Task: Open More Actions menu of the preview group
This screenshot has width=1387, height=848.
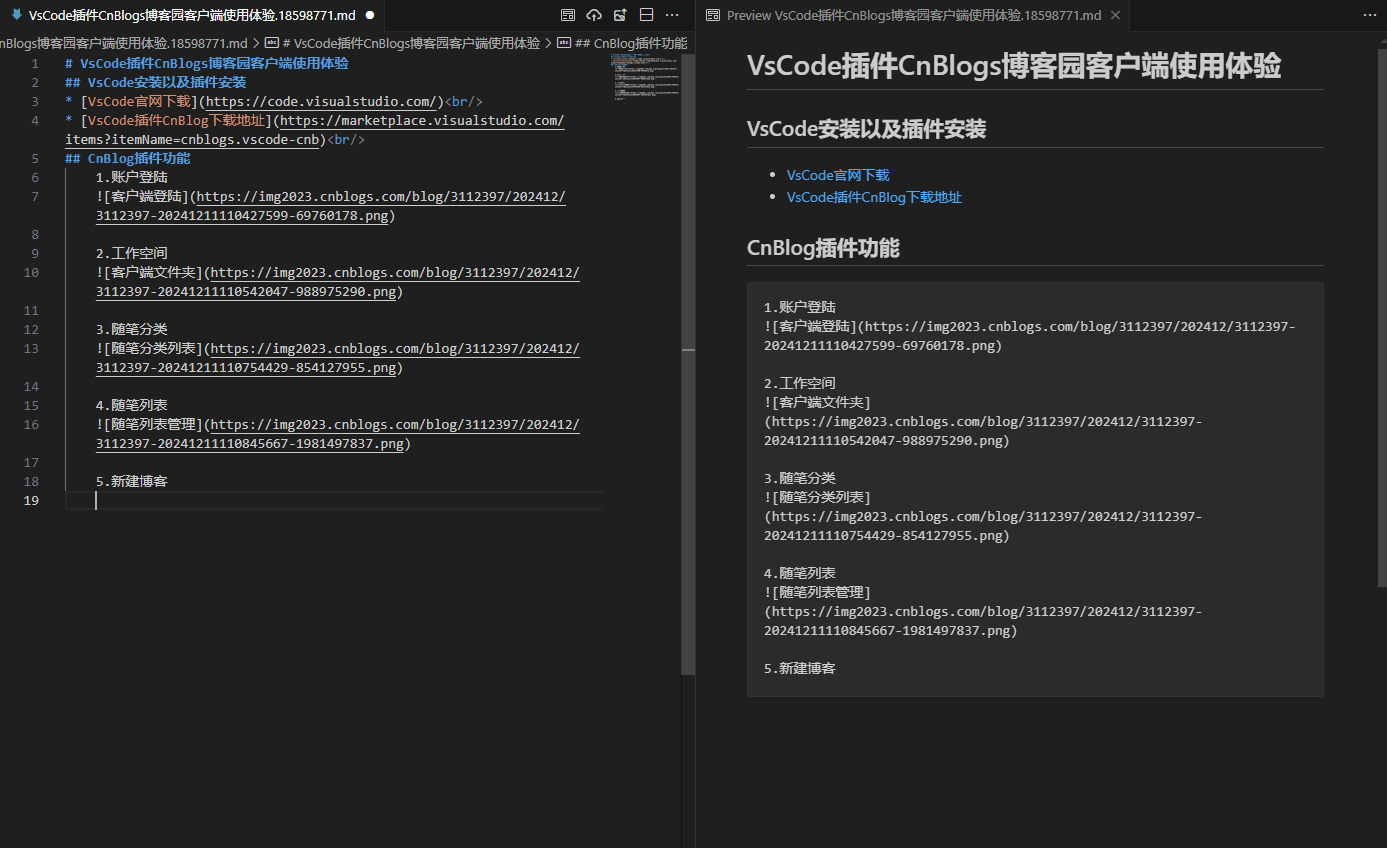Action: pos(1369,15)
